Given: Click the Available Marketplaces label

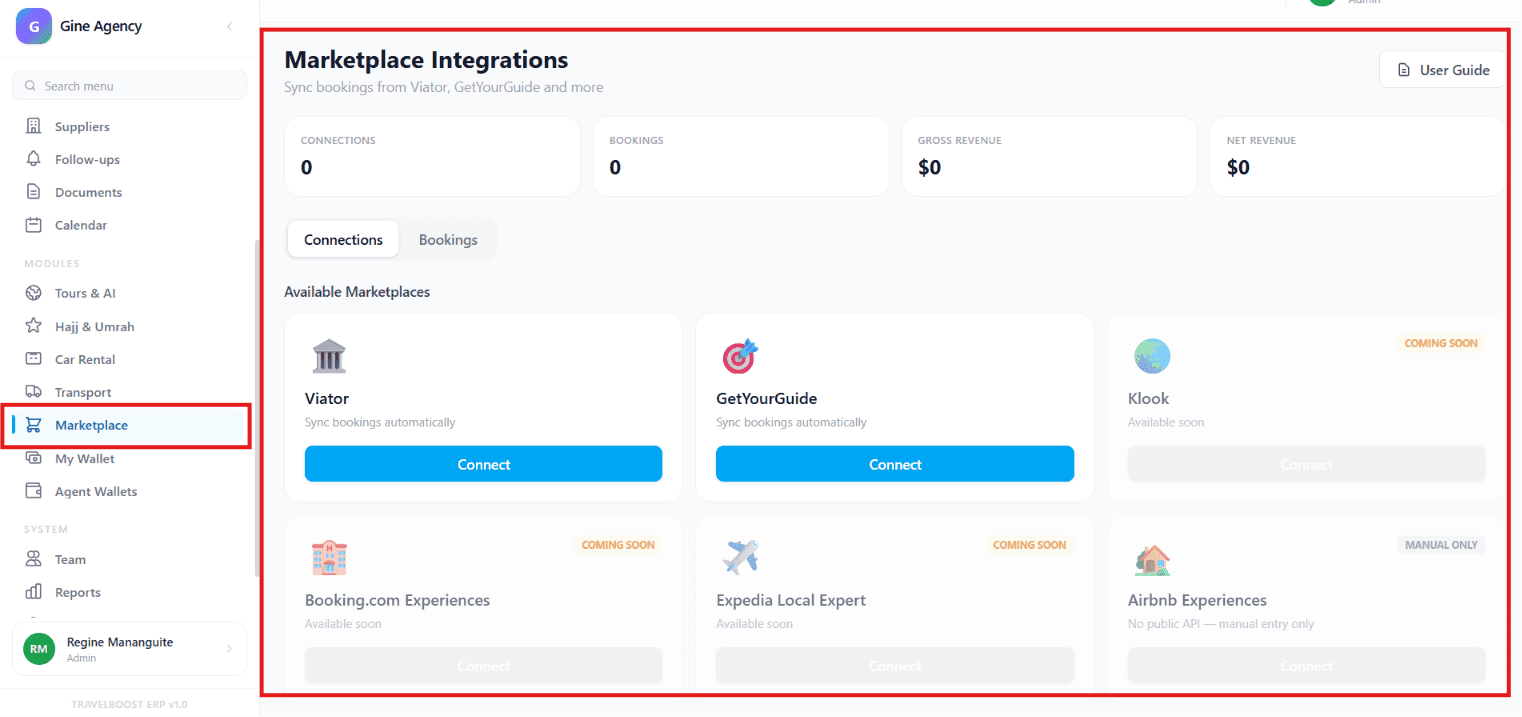Looking at the screenshot, I should click(x=357, y=292).
